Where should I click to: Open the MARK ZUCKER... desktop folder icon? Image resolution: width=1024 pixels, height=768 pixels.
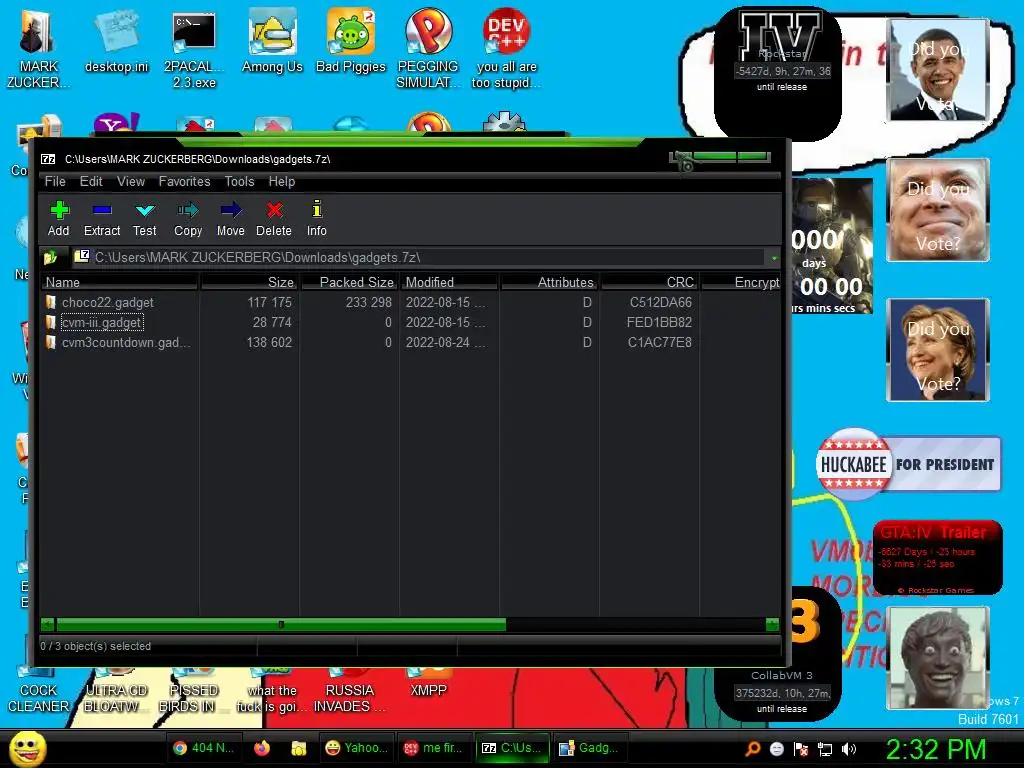coord(38,49)
